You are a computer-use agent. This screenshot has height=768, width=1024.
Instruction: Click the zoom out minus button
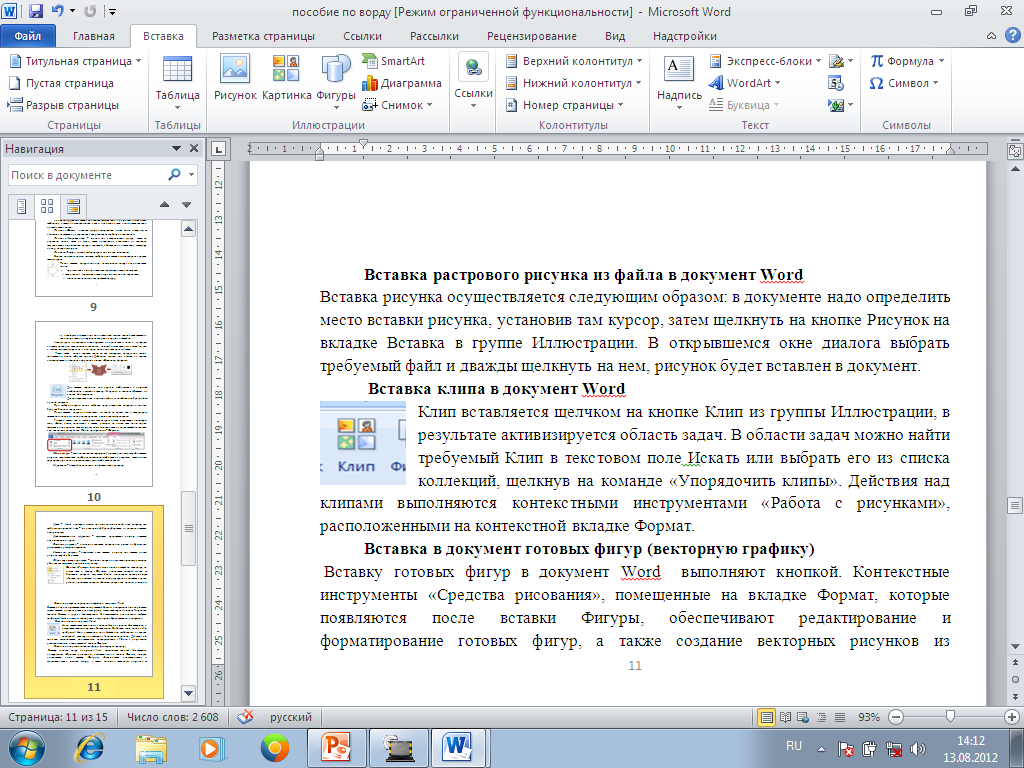click(896, 717)
